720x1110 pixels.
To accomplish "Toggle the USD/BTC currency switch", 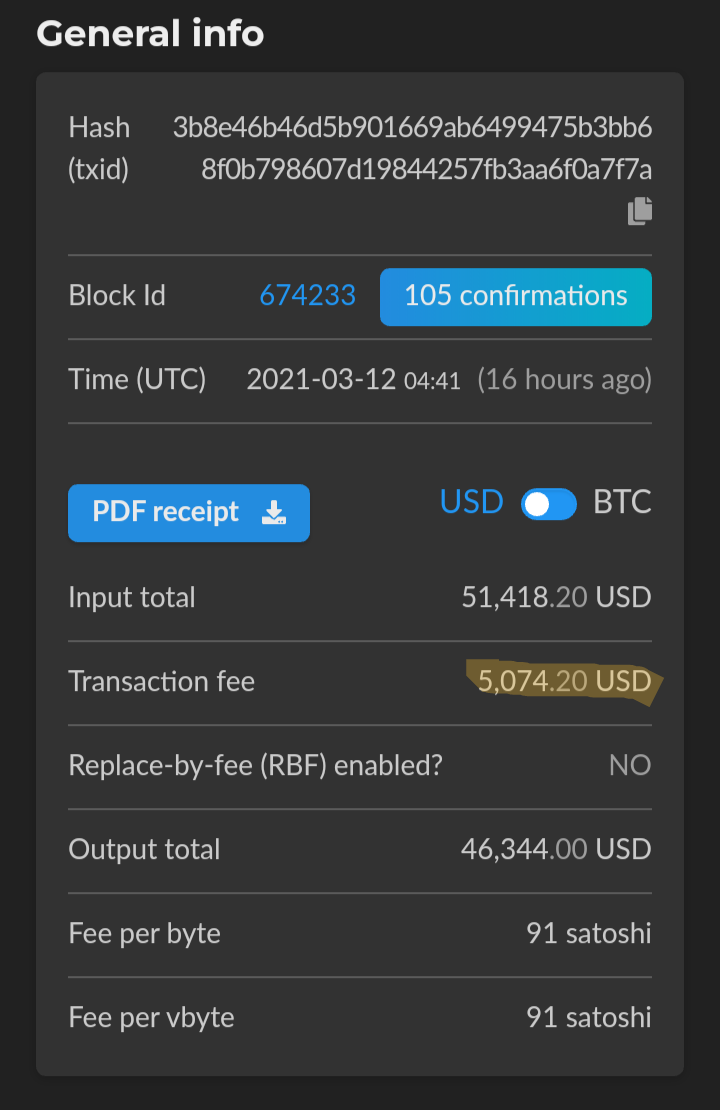I will point(549,504).
